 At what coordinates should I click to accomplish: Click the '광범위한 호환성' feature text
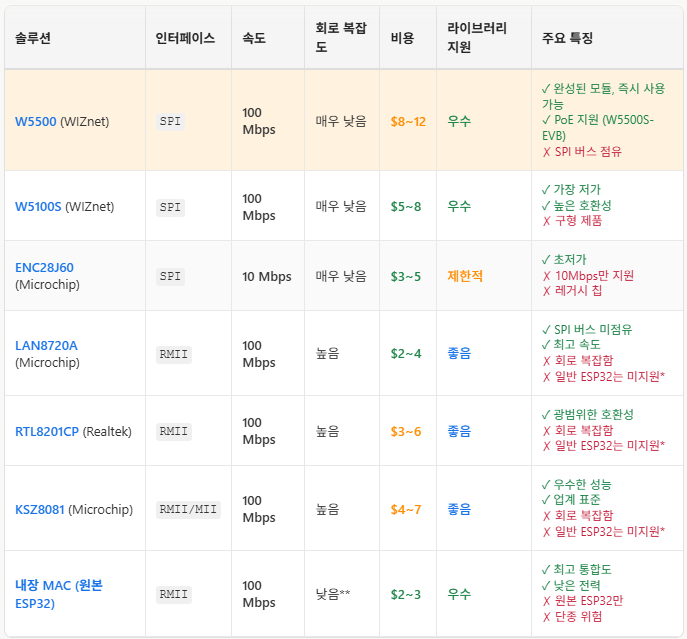point(594,415)
